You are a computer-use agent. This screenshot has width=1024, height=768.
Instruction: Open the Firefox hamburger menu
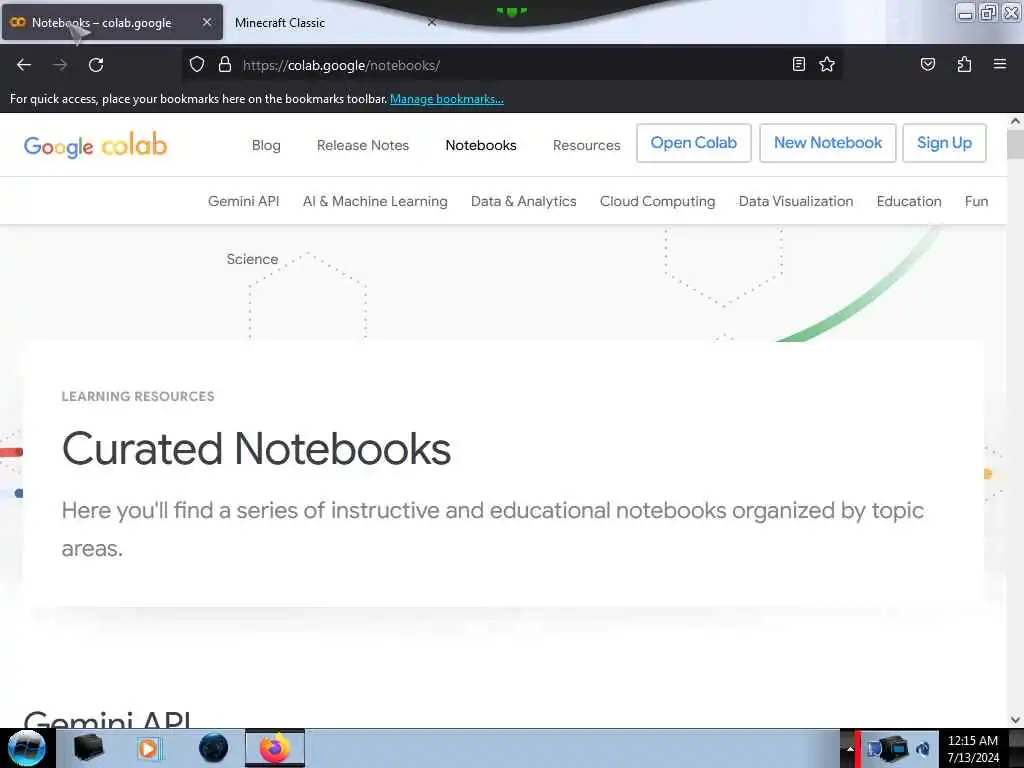coord(1000,64)
